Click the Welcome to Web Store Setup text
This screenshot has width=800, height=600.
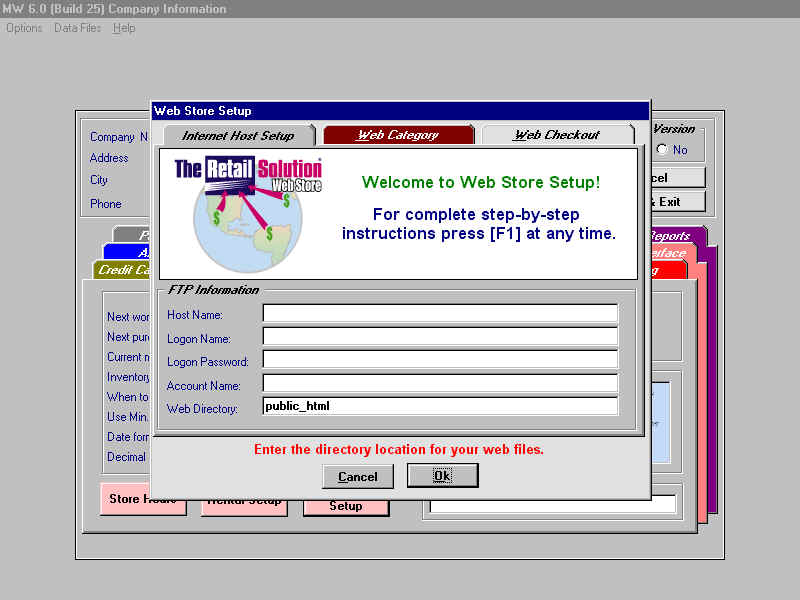click(x=481, y=182)
